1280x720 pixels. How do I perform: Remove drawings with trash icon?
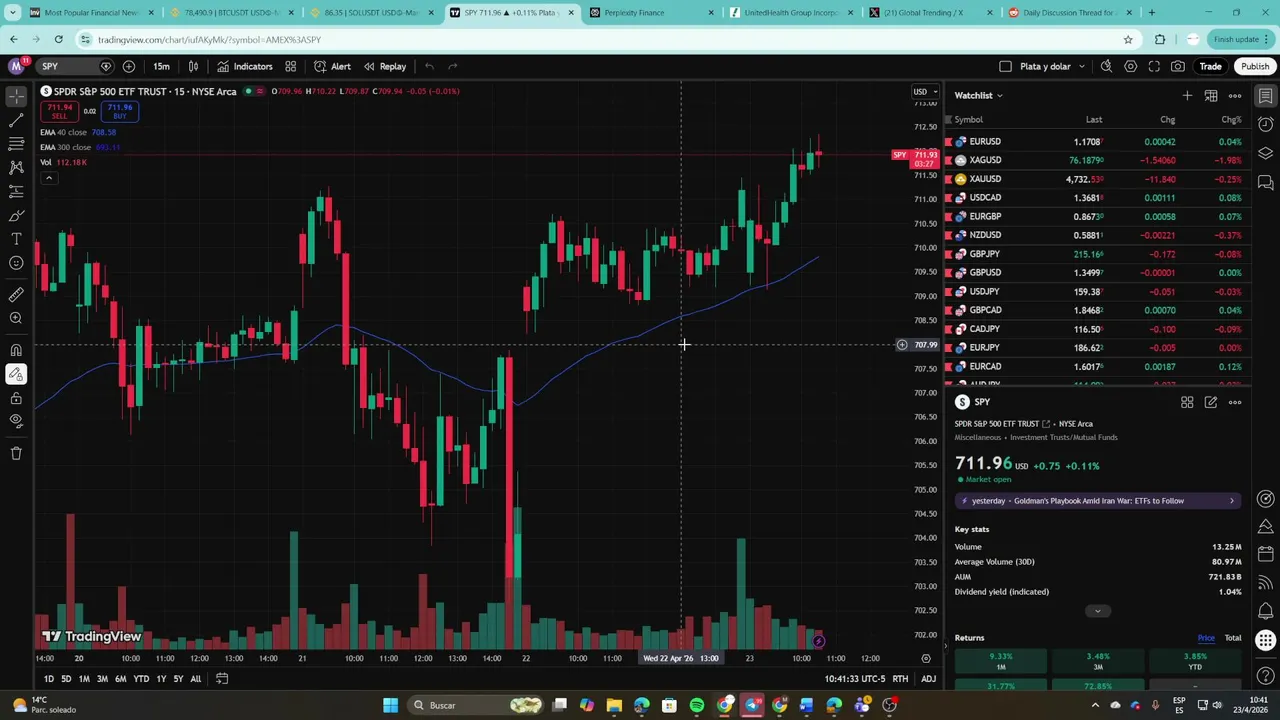(16, 453)
